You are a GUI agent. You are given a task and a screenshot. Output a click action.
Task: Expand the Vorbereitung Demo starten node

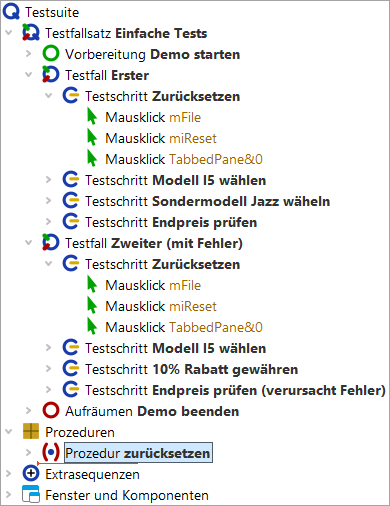[x=29, y=54]
